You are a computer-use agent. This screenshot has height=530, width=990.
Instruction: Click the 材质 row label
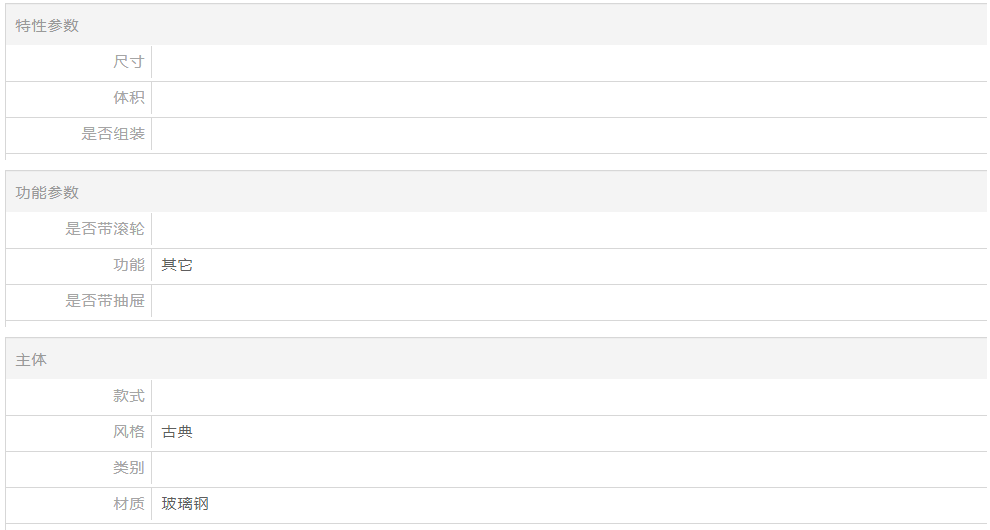pyautogui.click(x=129, y=504)
